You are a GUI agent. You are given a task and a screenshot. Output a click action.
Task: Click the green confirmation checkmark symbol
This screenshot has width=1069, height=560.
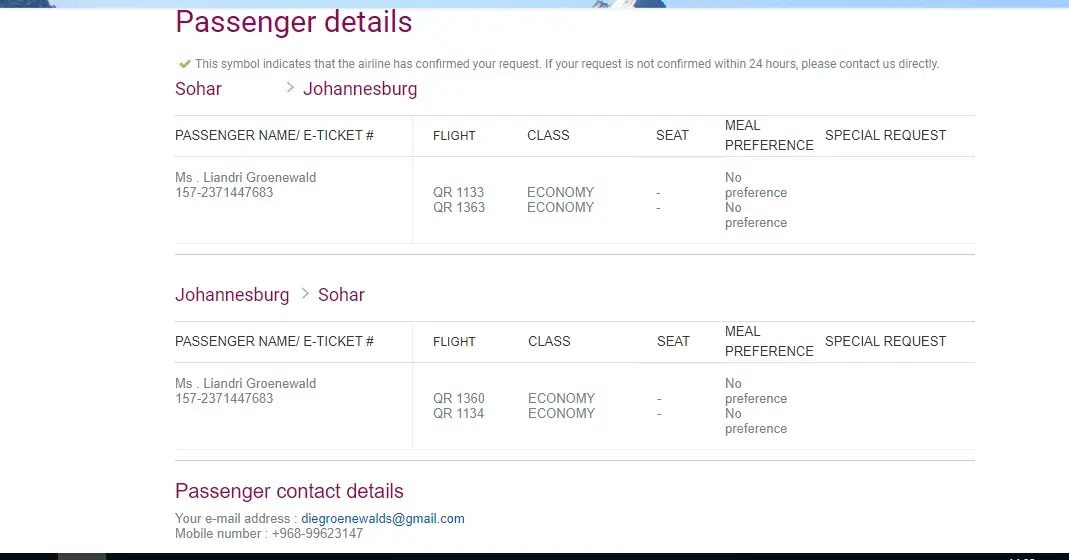(184, 64)
